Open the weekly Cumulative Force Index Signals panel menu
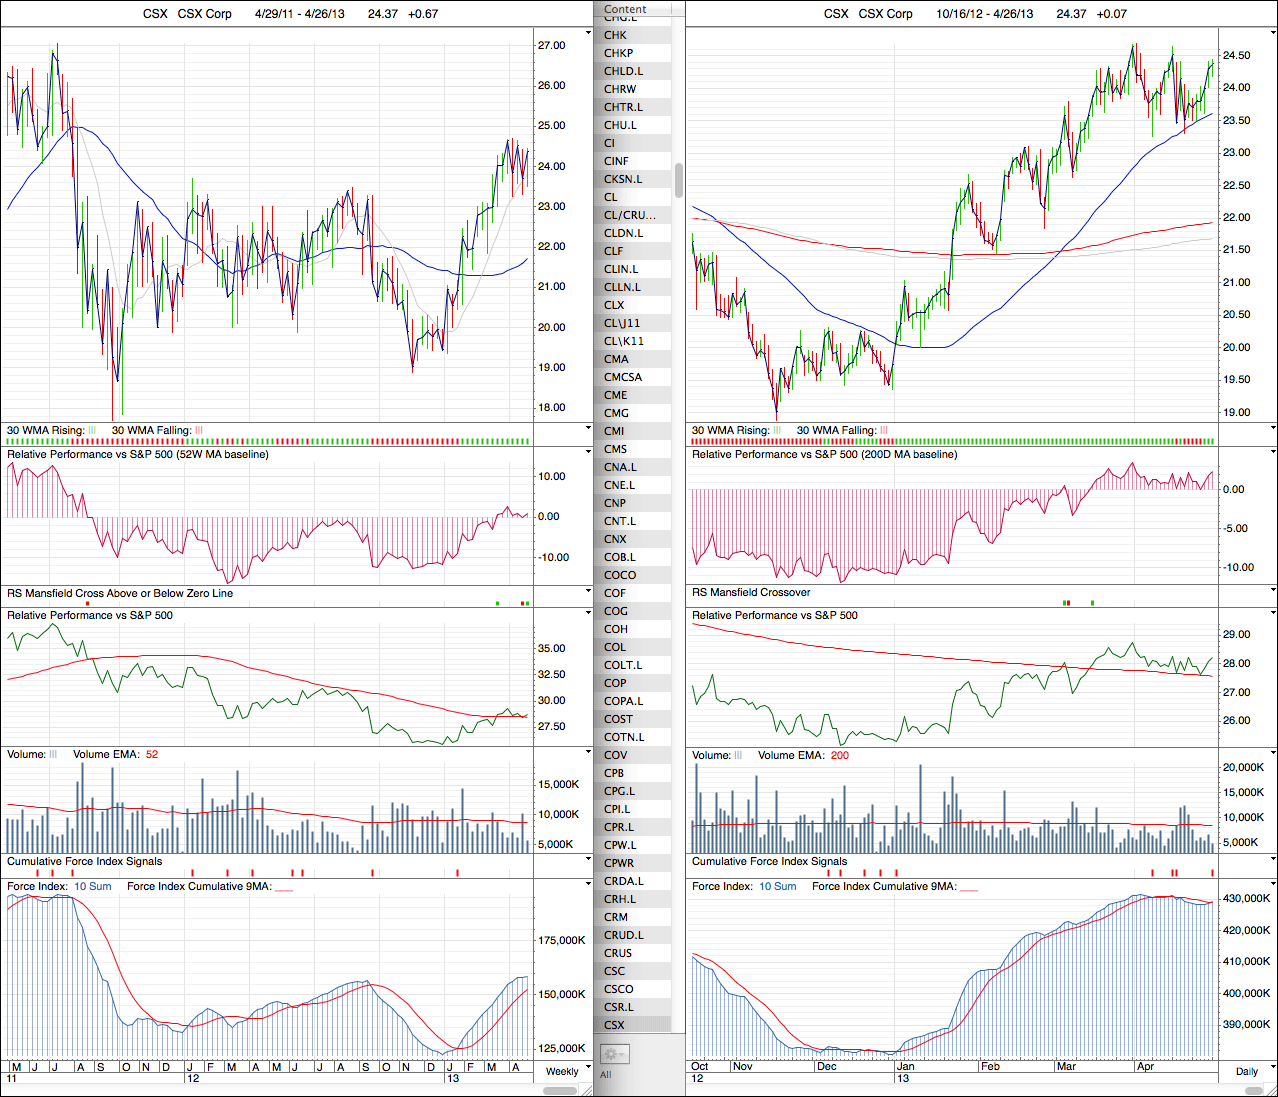 click(x=588, y=861)
